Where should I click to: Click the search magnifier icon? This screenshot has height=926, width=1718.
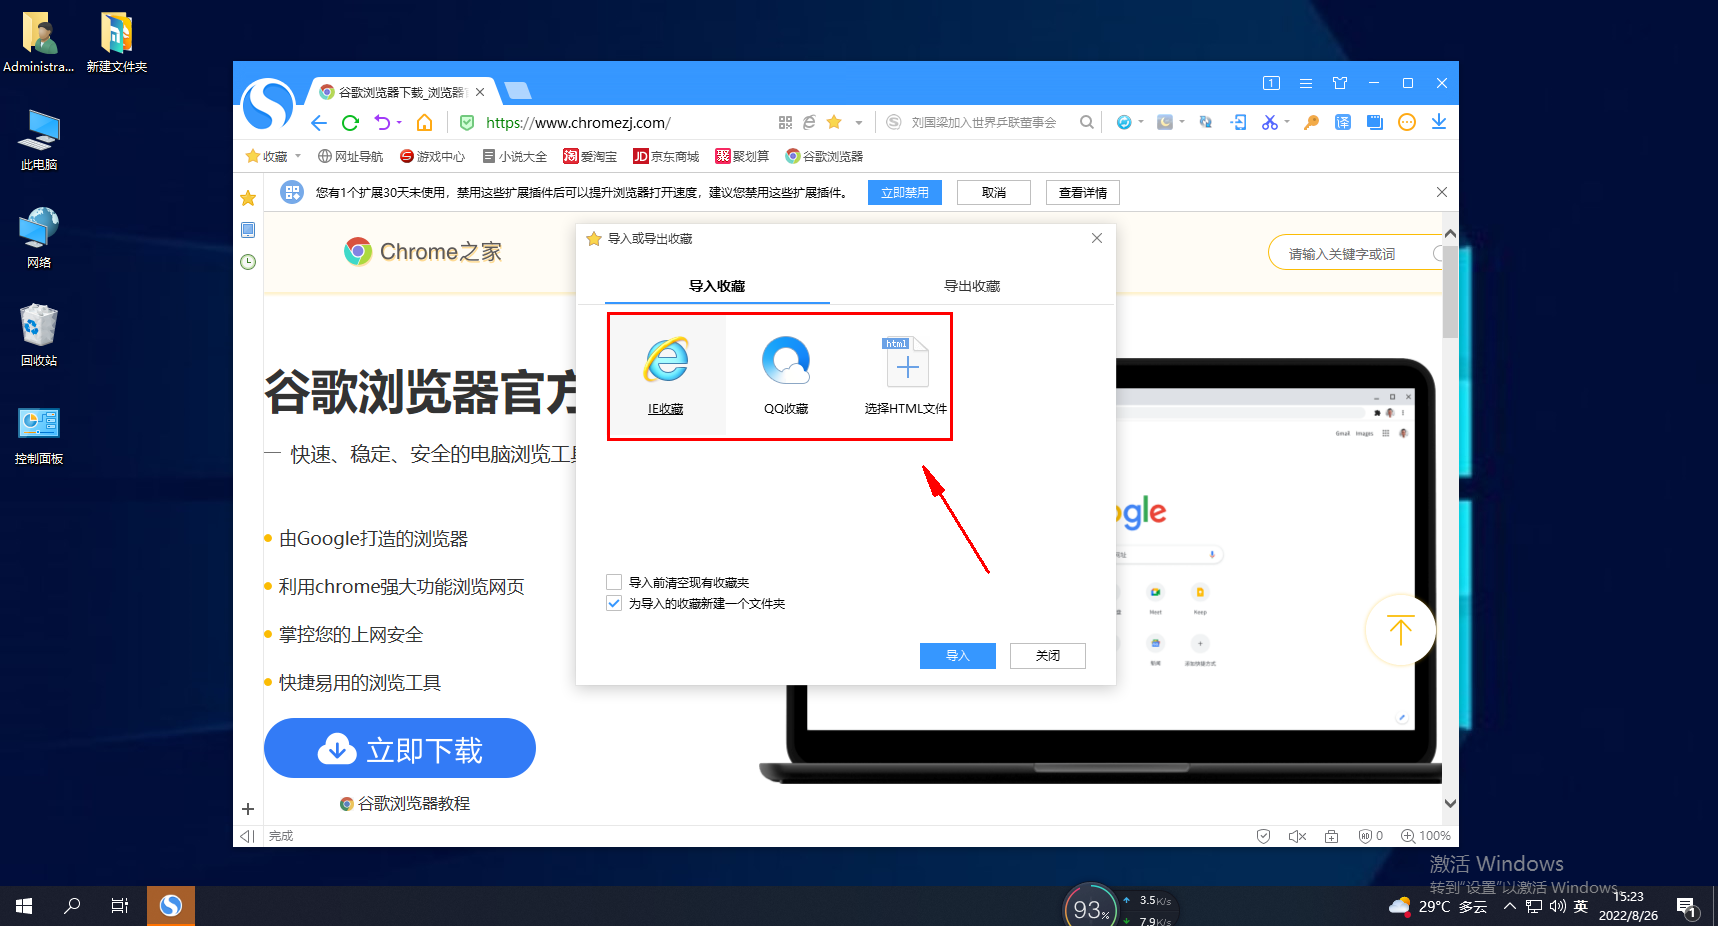[1087, 122]
